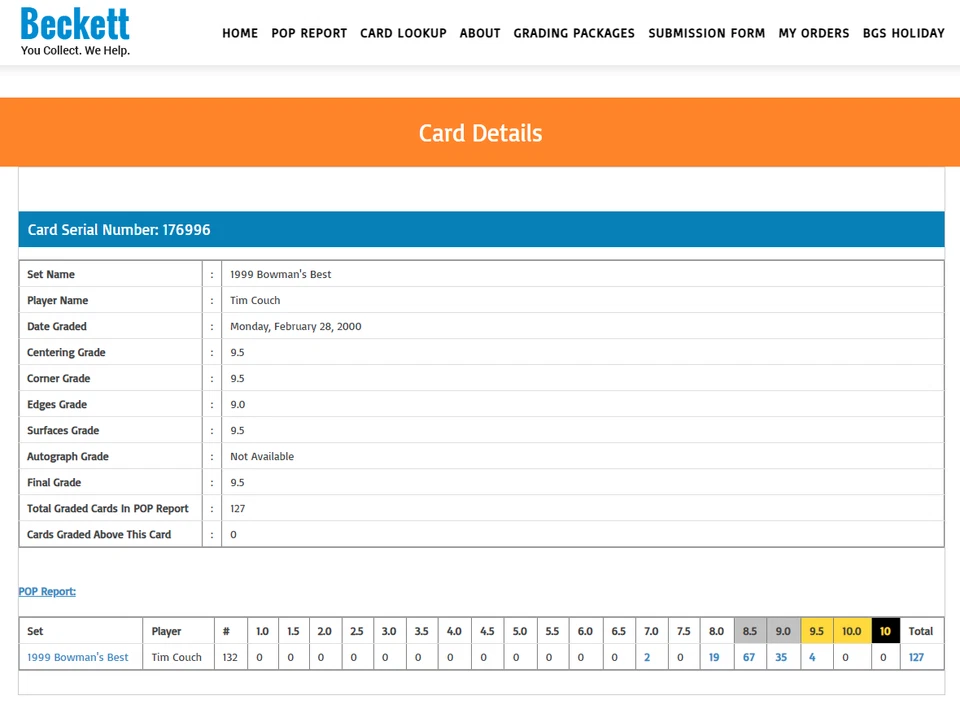Screen dimensions: 960x713
Task: Select the Edges Grade value 9.0
Action: point(238,405)
